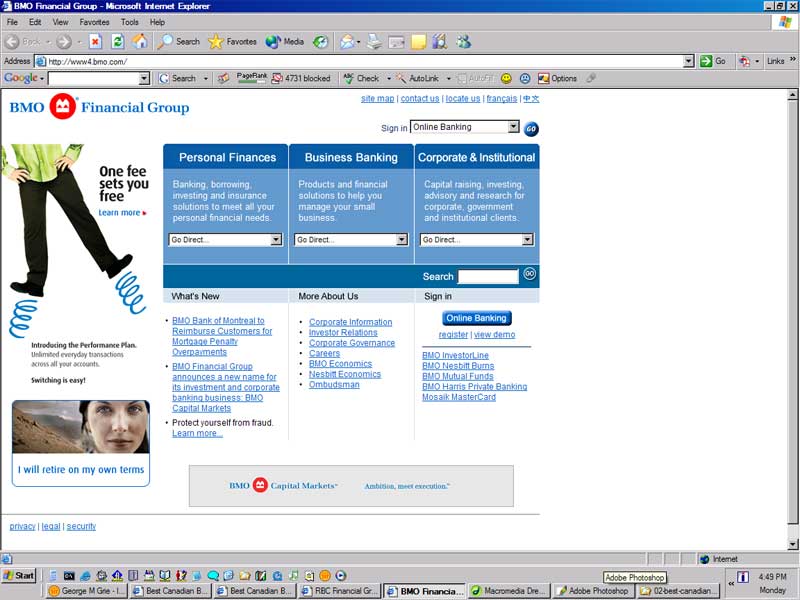Click the happy face icon on Google toolbar
The image size is (800, 600).
(x=506, y=78)
